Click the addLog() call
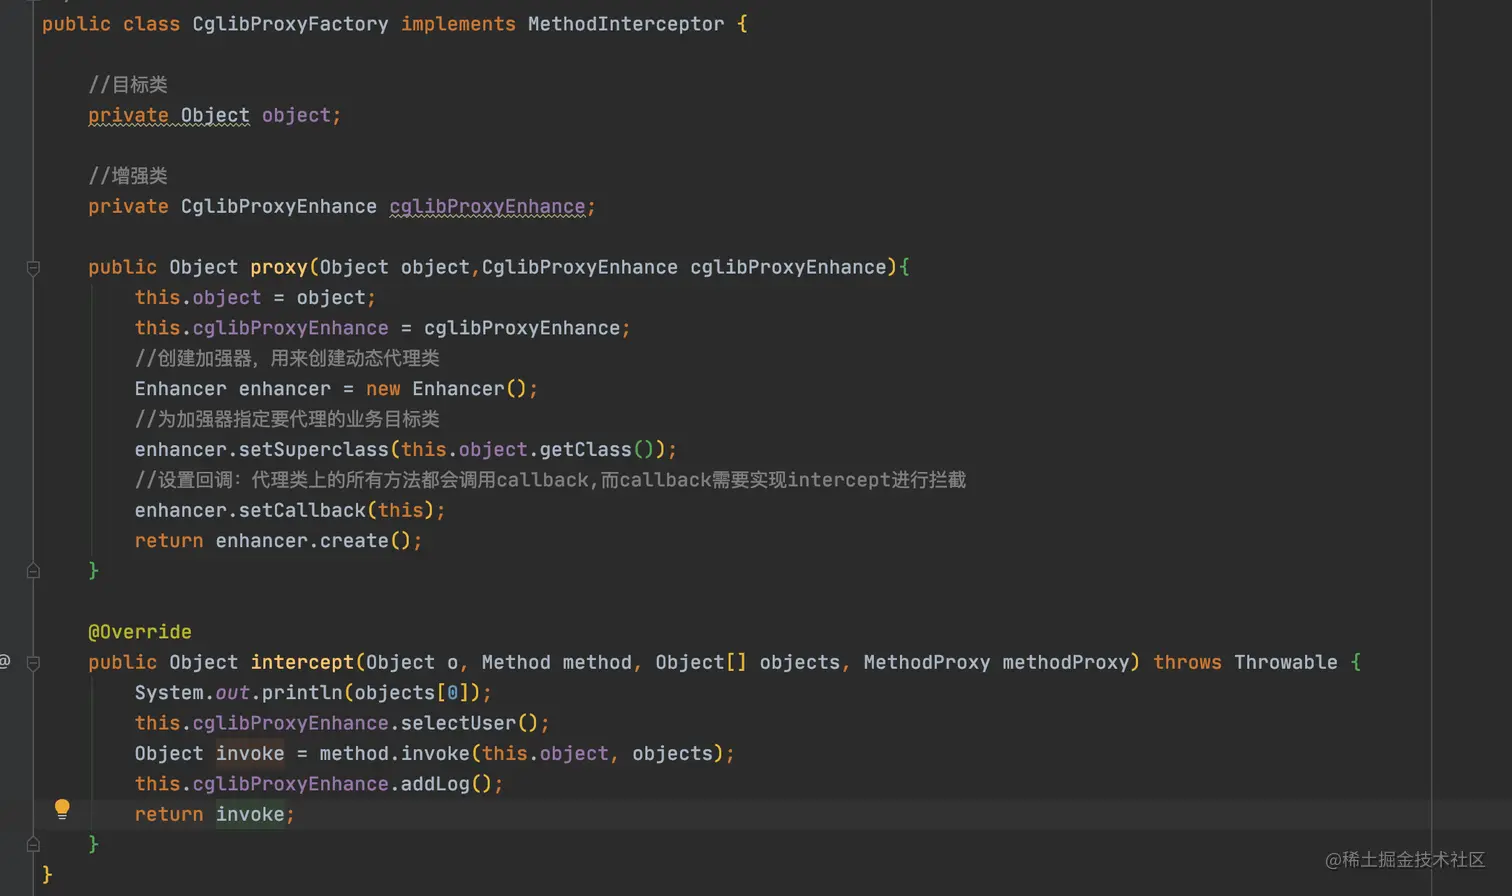Image resolution: width=1512 pixels, height=896 pixels. point(446,784)
